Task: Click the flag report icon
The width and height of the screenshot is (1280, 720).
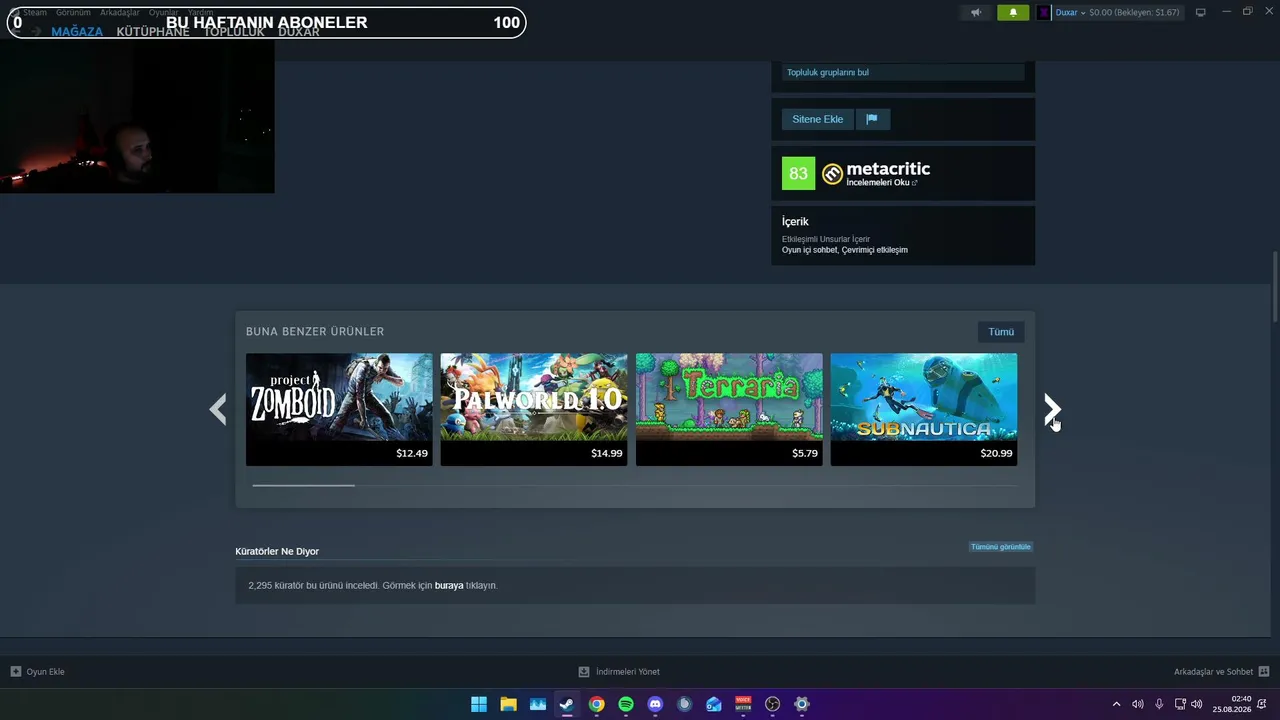Action: (872, 119)
